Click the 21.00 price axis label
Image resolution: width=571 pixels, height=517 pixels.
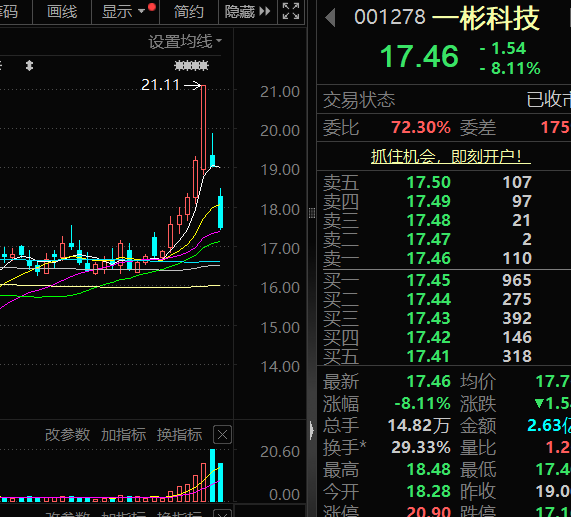click(x=280, y=92)
